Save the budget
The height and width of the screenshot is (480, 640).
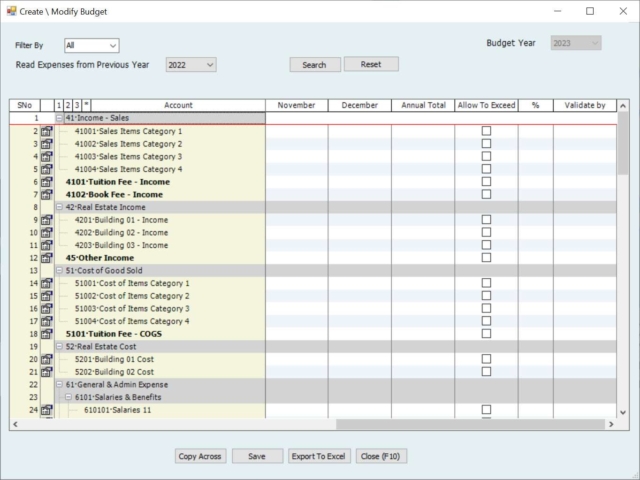click(257, 456)
